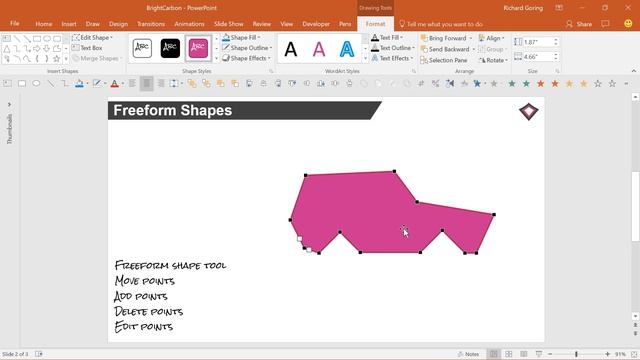Click the outline pen icon in quick access toolbar
The width and height of the screenshot is (640, 360).
coord(97,84)
